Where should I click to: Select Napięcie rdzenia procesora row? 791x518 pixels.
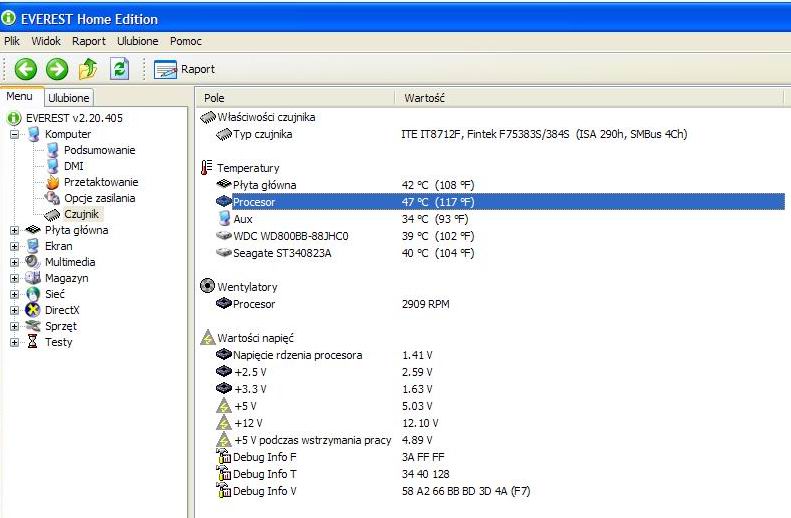(492, 355)
